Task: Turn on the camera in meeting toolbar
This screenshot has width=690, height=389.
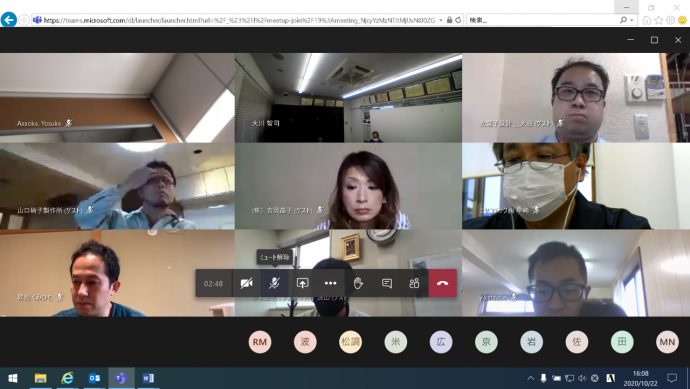Action: point(246,283)
